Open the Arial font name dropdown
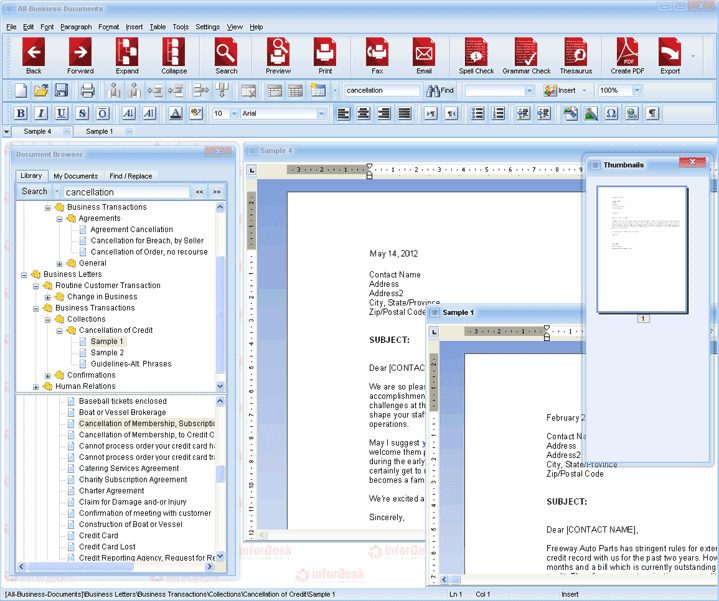This screenshot has height=601, width=719. 321,114
